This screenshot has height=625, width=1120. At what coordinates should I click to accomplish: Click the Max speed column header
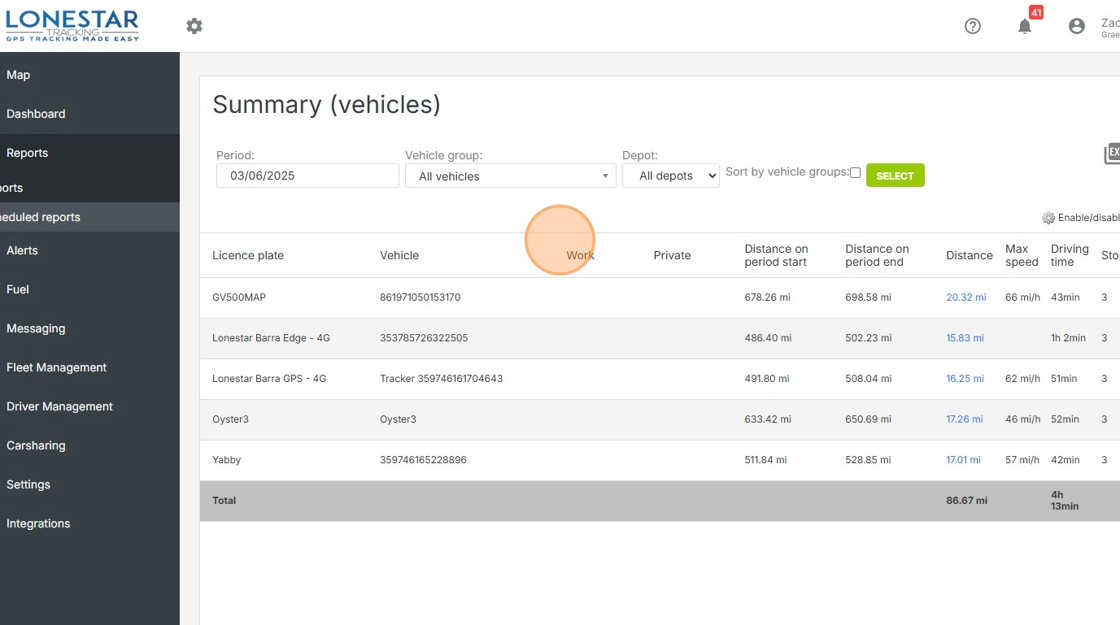[1021, 255]
